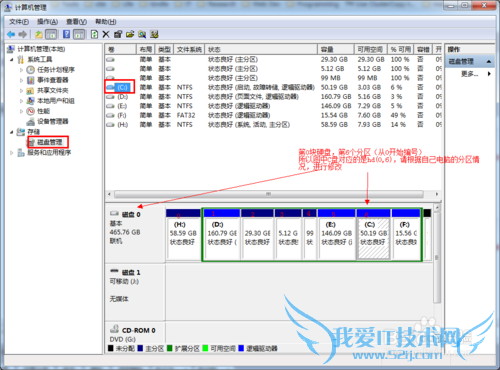500x370 pixels.
Task: Select 共享文件夹 in the tree
Action: 52,90
